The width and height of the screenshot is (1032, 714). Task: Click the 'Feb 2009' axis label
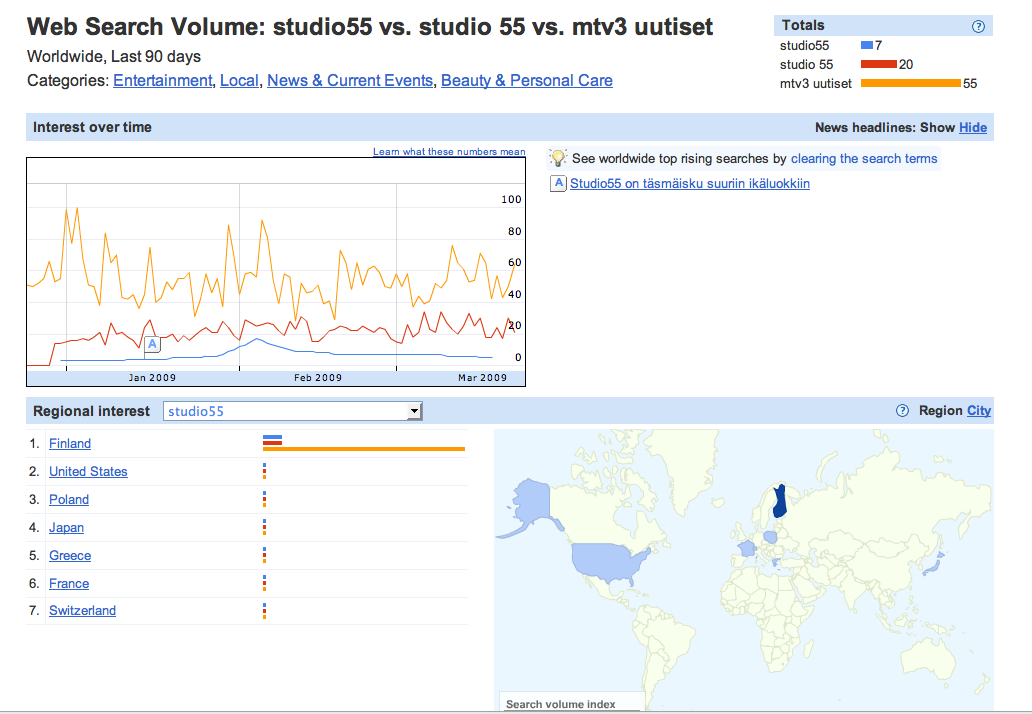318,378
